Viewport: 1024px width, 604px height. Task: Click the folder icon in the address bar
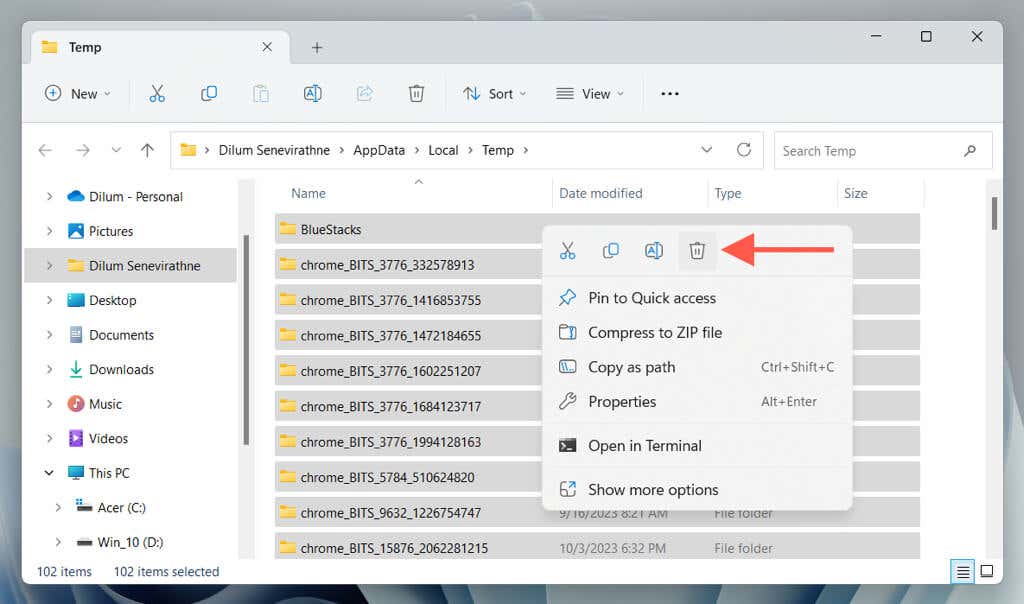[x=188, y=150]
